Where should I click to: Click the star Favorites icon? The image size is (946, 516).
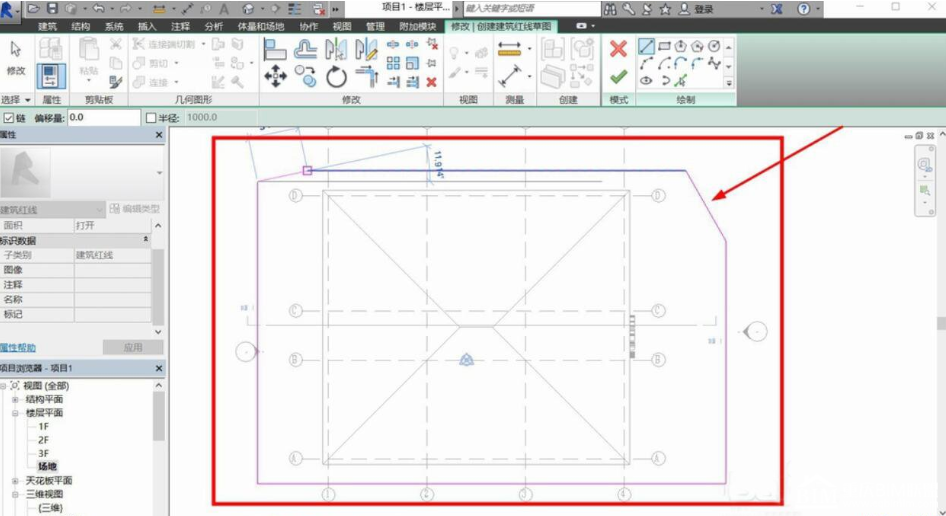pos(665,8)
